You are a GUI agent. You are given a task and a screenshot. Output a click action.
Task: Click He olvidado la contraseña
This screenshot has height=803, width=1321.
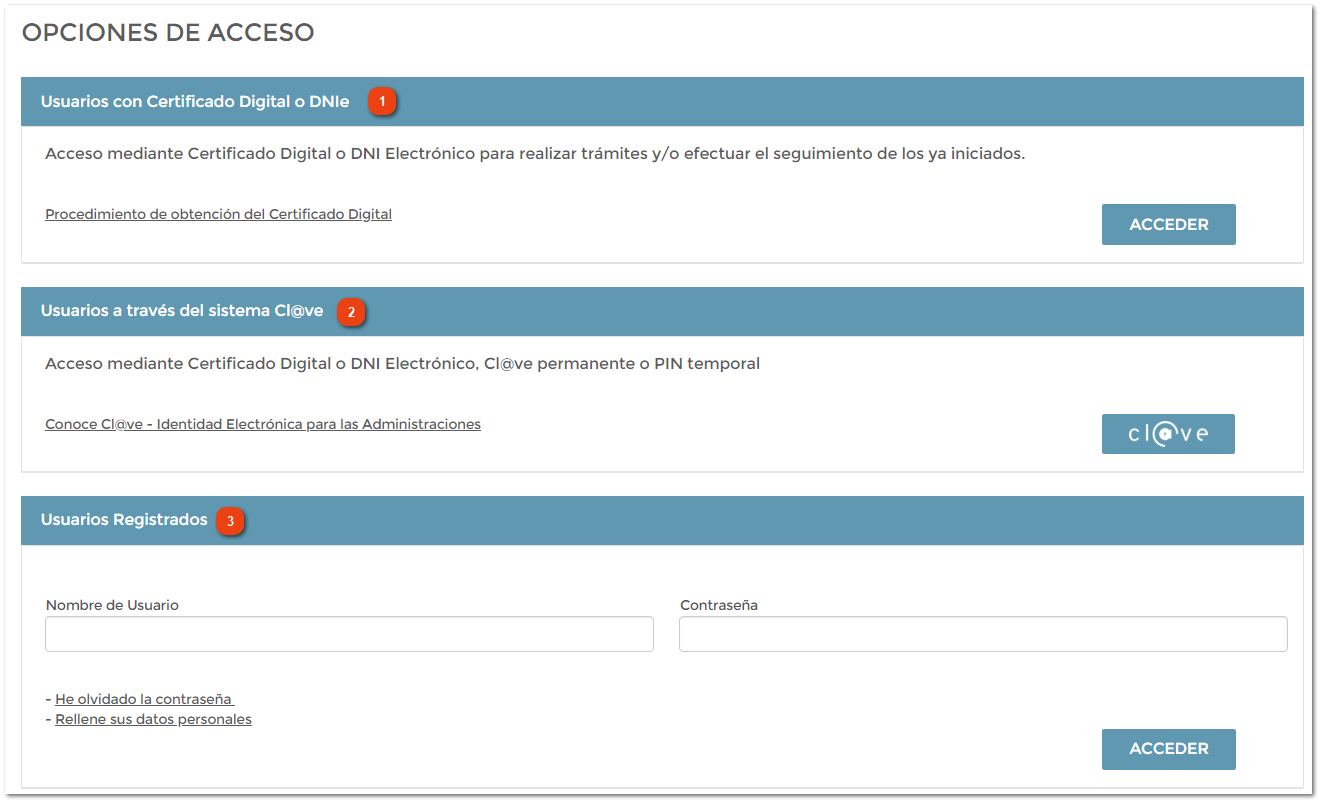144,698
